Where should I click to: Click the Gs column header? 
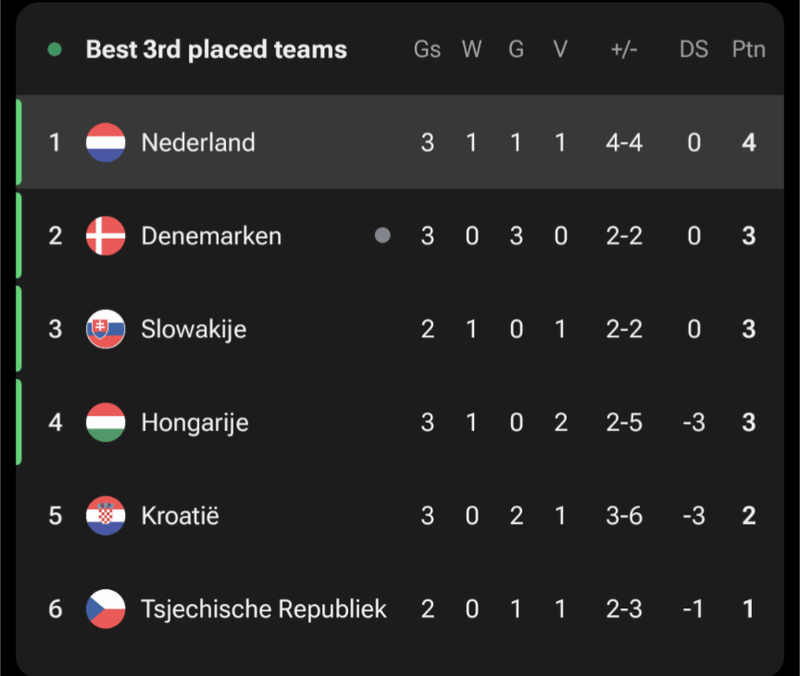coord(427,49)
